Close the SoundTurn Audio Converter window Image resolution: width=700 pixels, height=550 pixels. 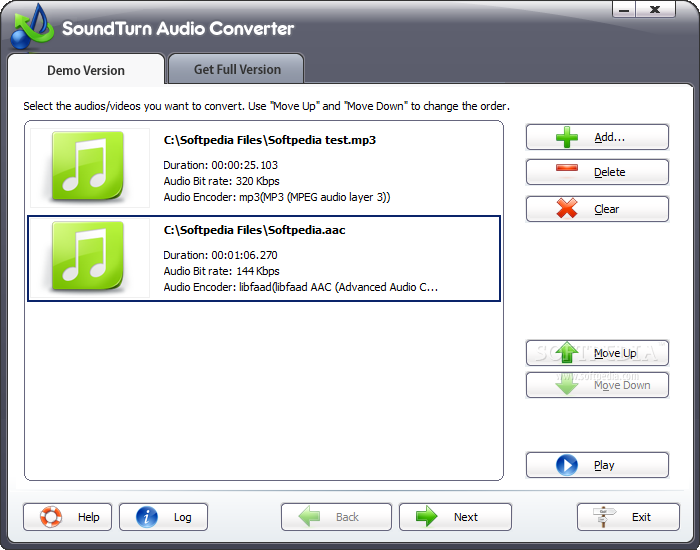point(655,9)
